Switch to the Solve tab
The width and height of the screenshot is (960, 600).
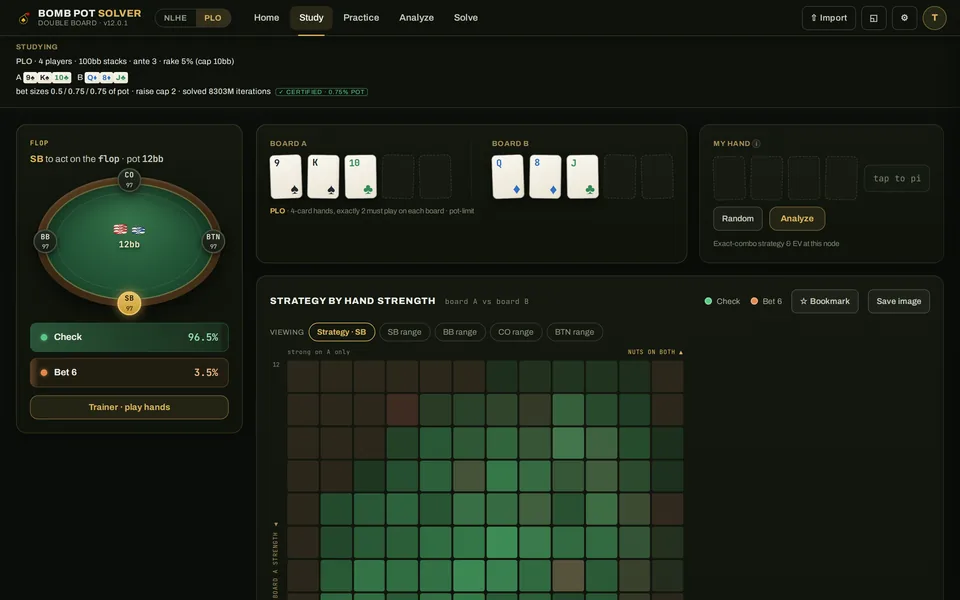[x=465, y=18]
